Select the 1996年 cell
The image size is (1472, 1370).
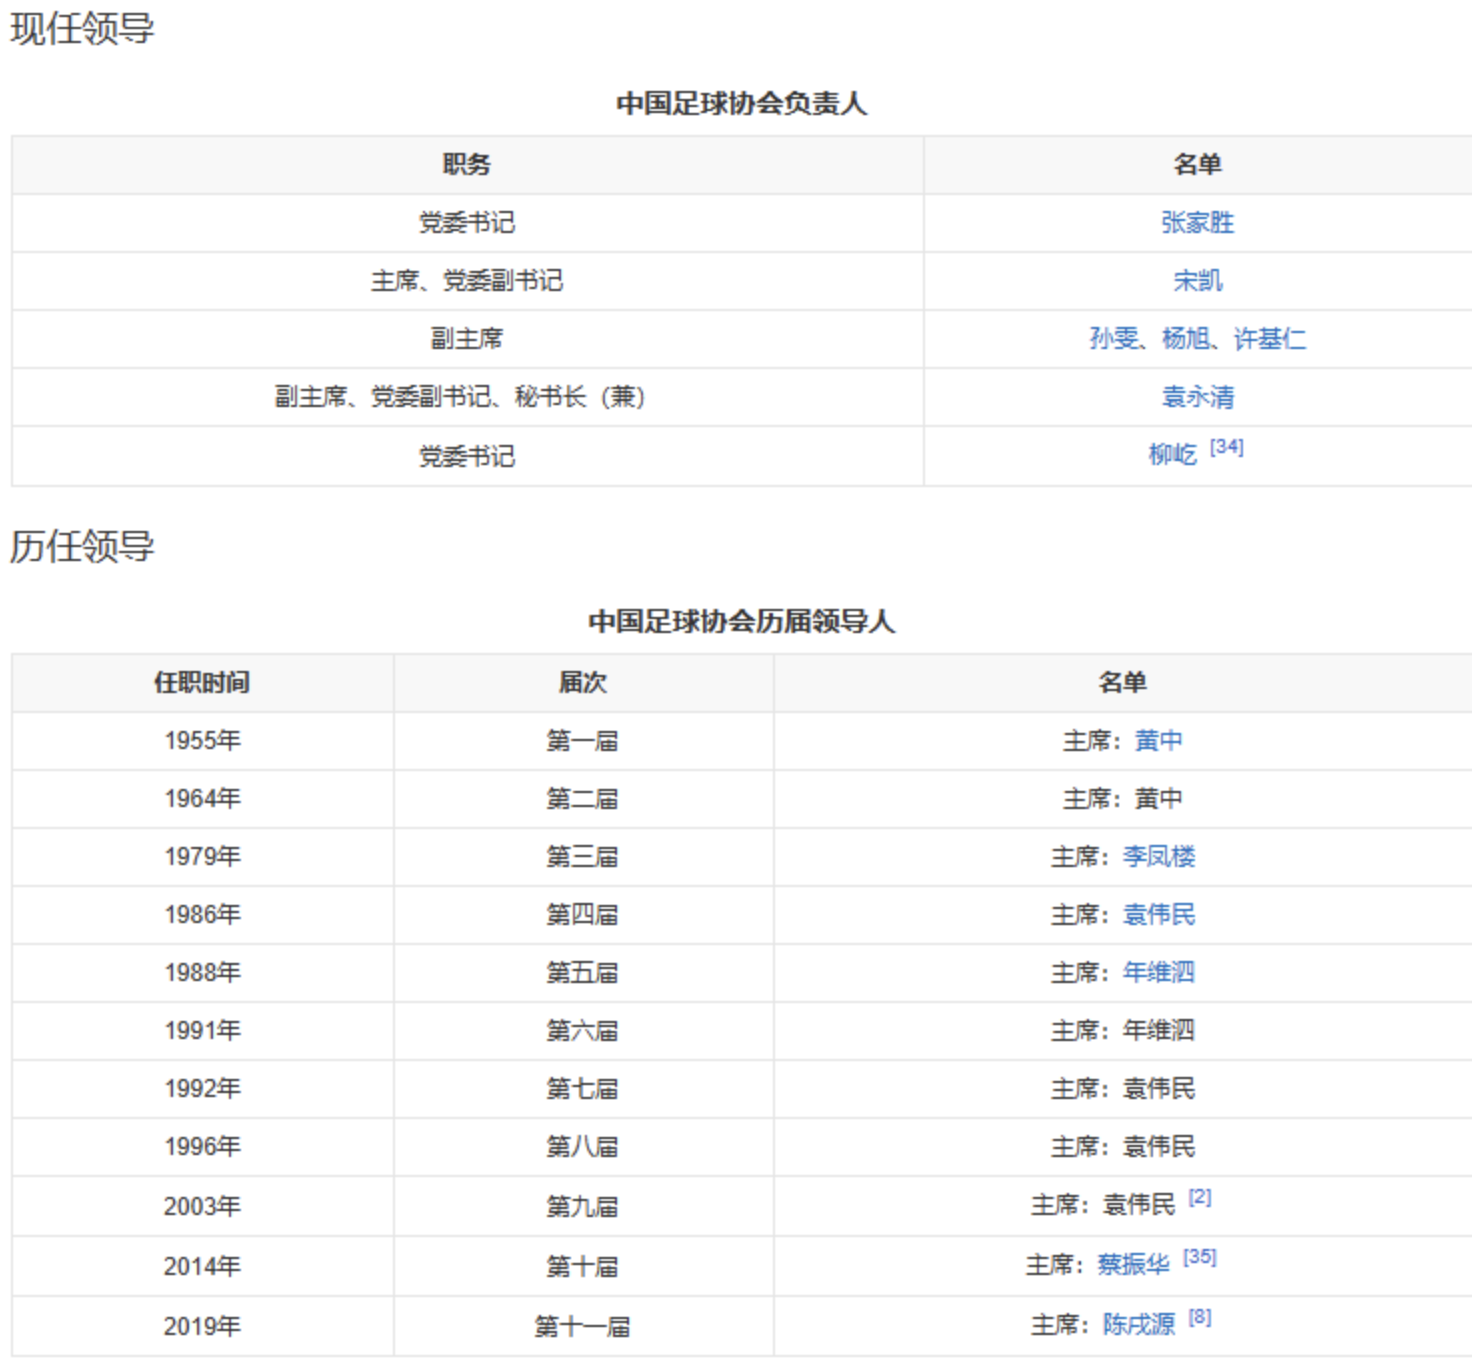(x=202, y=1147)
